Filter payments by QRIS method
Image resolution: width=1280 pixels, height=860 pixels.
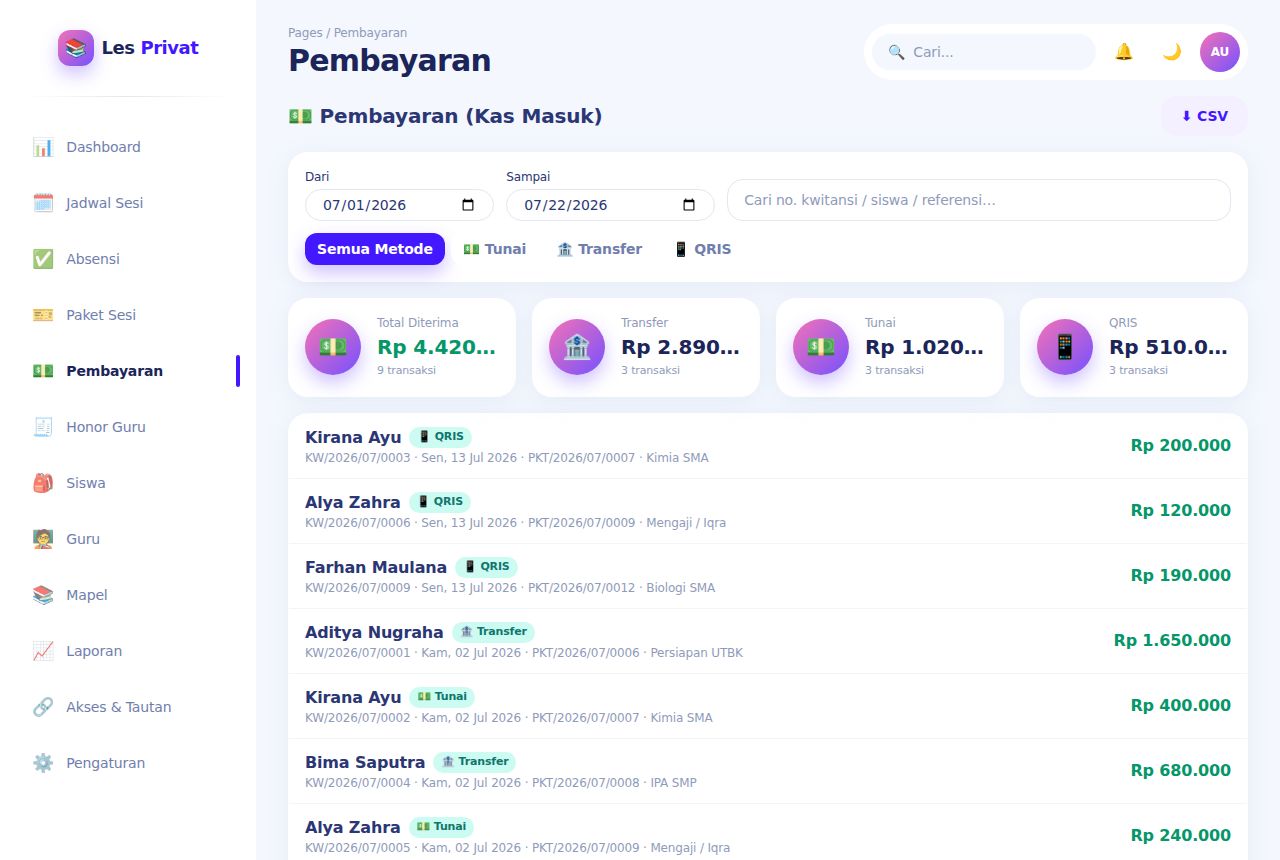coord(702,249)
